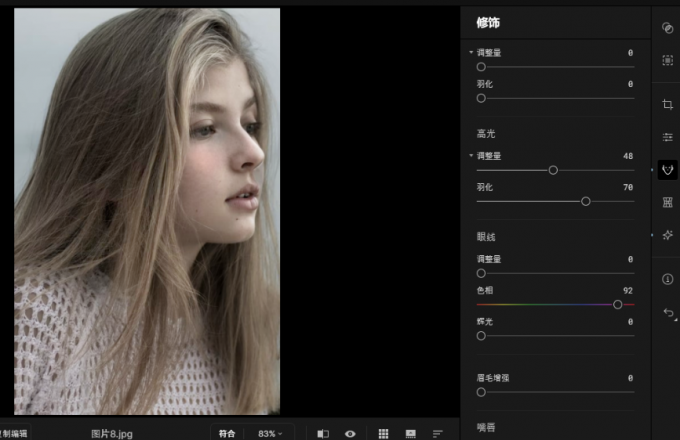Screen dimensions: 680x440
Task: Click the 修饰 panel title
Action: tap(488, 21)
